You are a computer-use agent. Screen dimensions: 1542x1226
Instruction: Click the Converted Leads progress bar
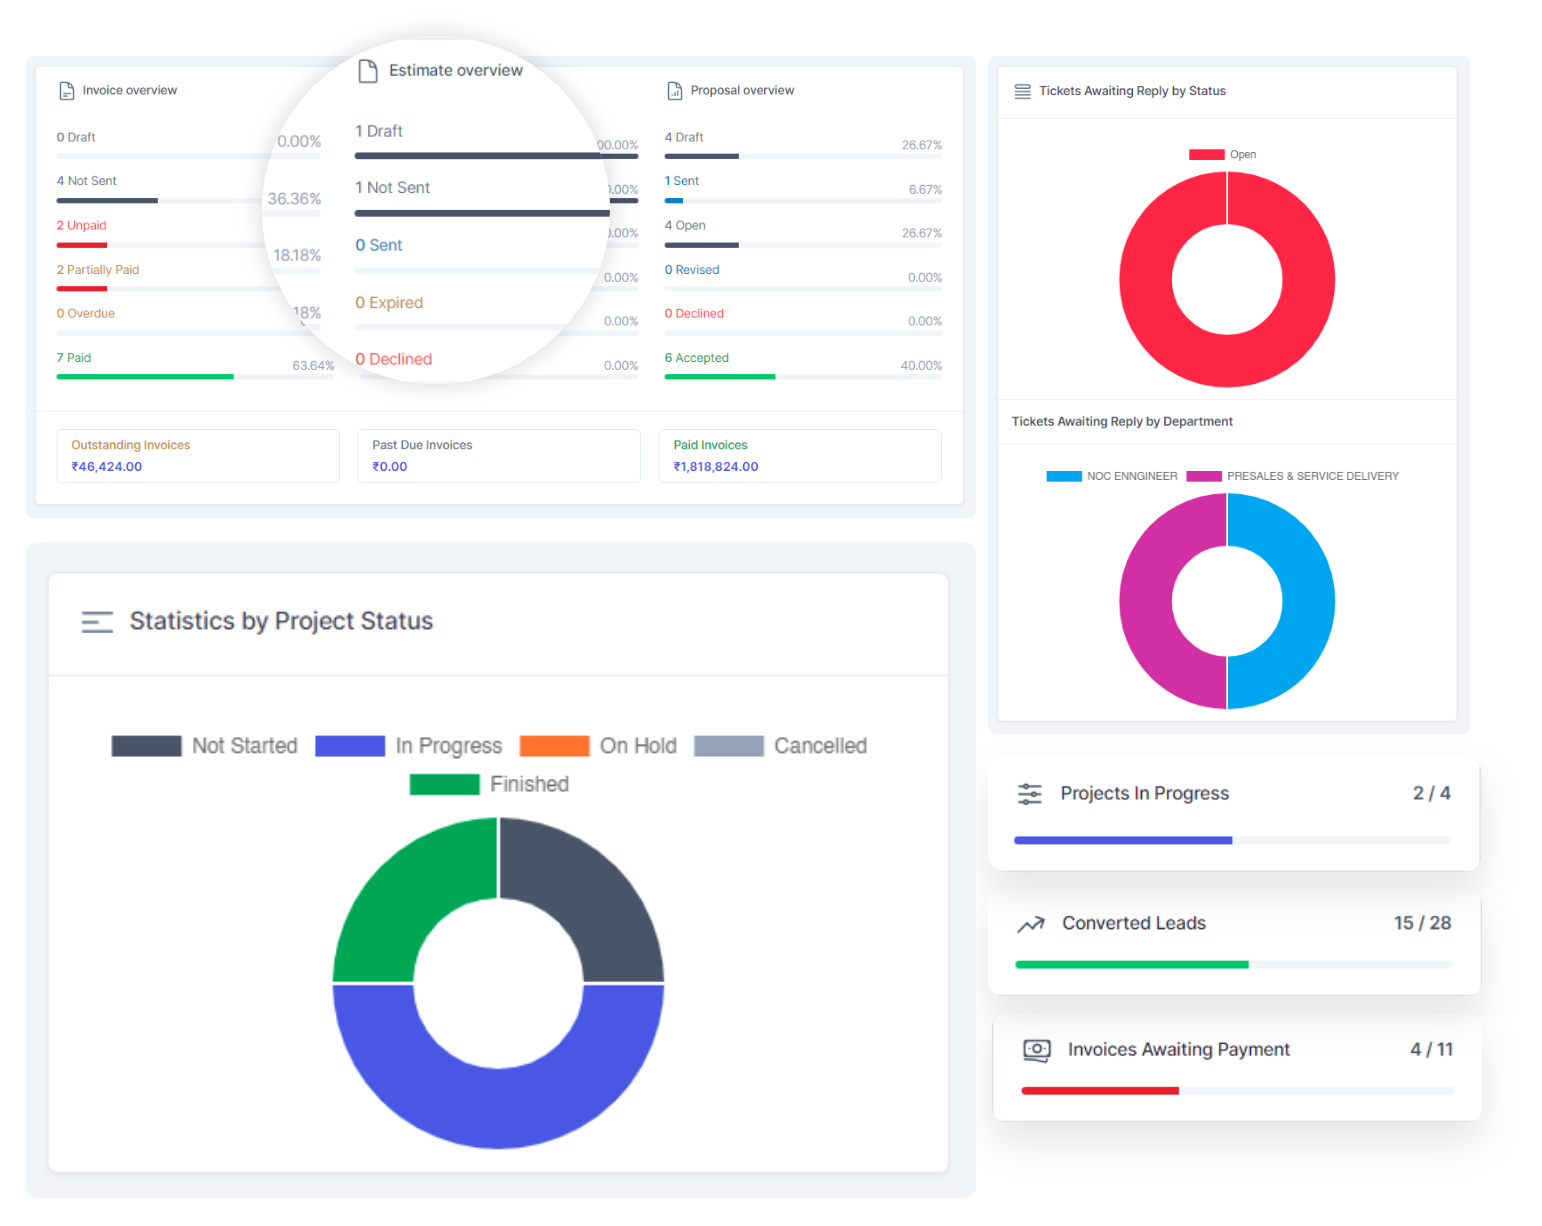1233,965
